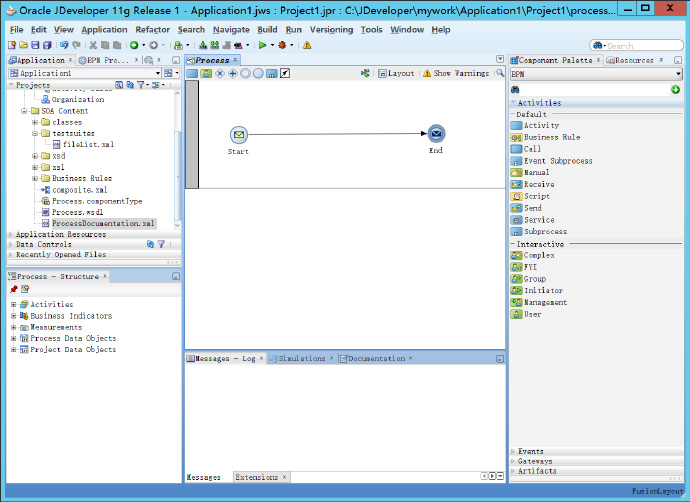Image resolution: width=690 pixels, height=502 pixels.
Task: Click the End message event on canvas
Action: tap(436, 134)
